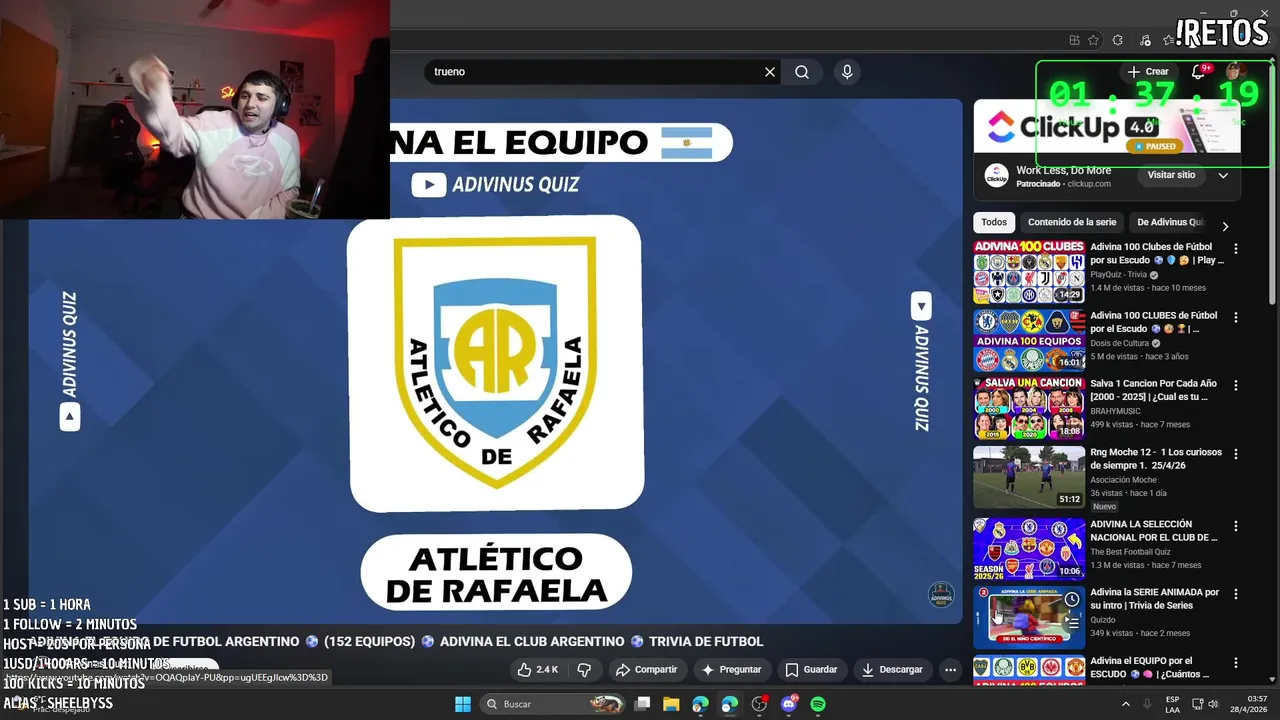
Task: Open the 'SALVA UNA CANCION' 18:08 thumbnail
Action: pyautogui.click(x=1029, y=408)
